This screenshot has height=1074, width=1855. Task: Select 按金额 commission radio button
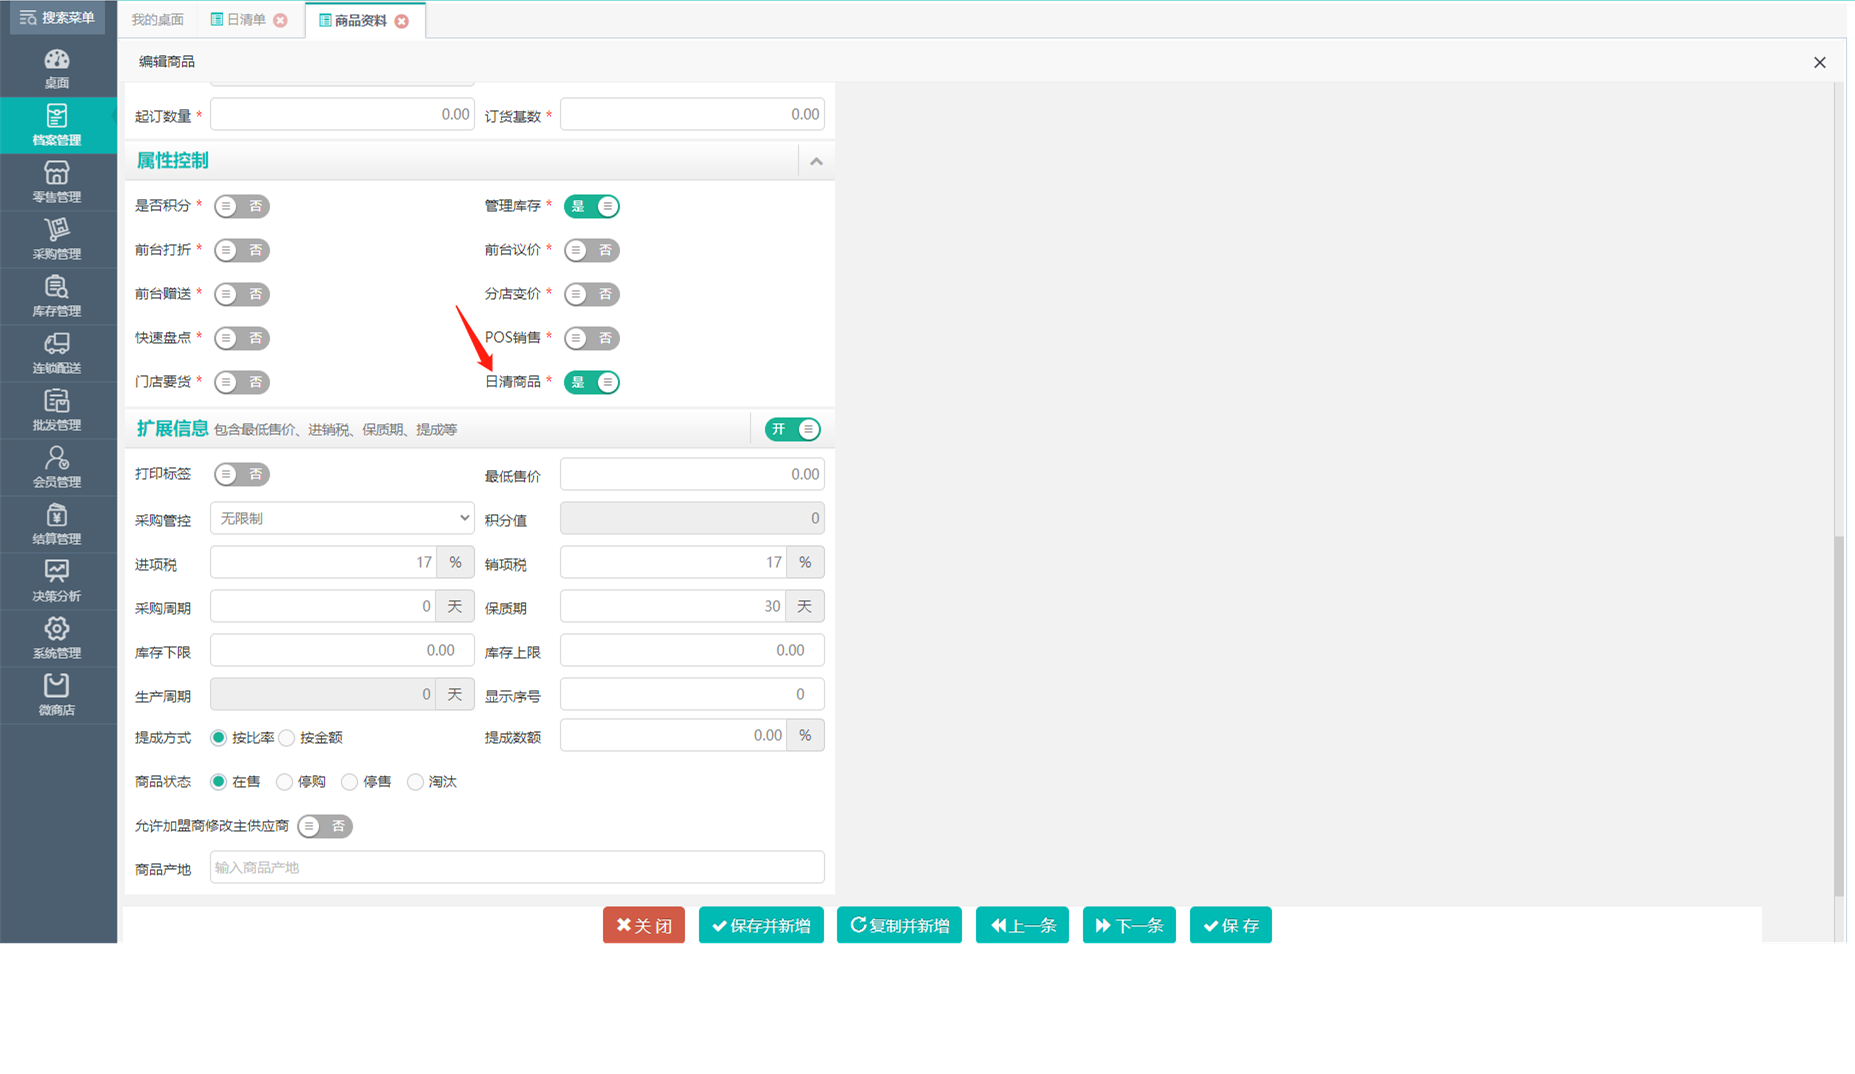287,738
